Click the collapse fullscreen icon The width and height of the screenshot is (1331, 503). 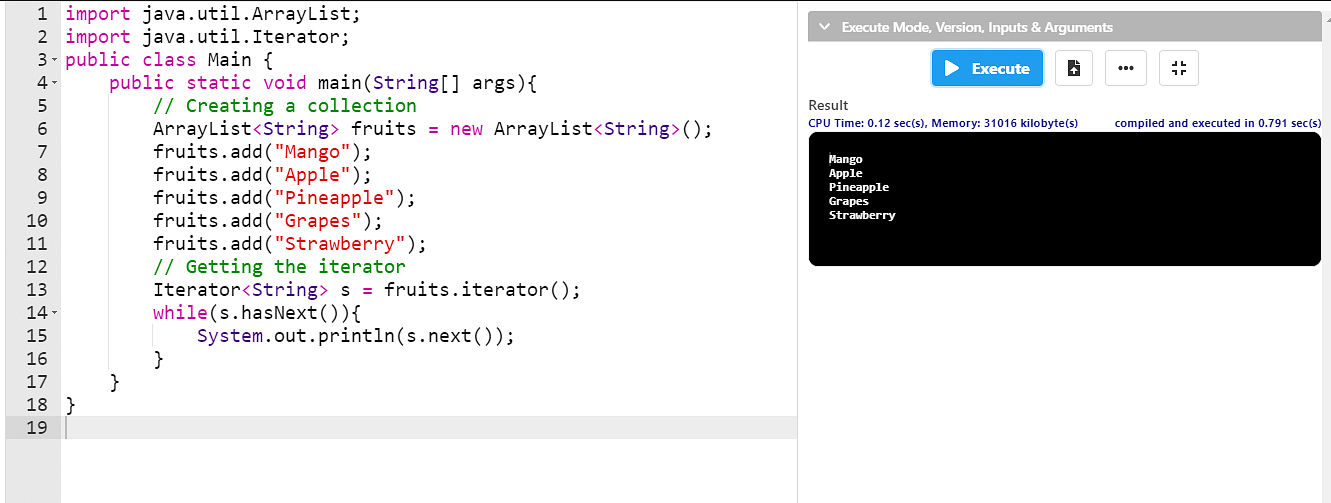(1178, 68)
